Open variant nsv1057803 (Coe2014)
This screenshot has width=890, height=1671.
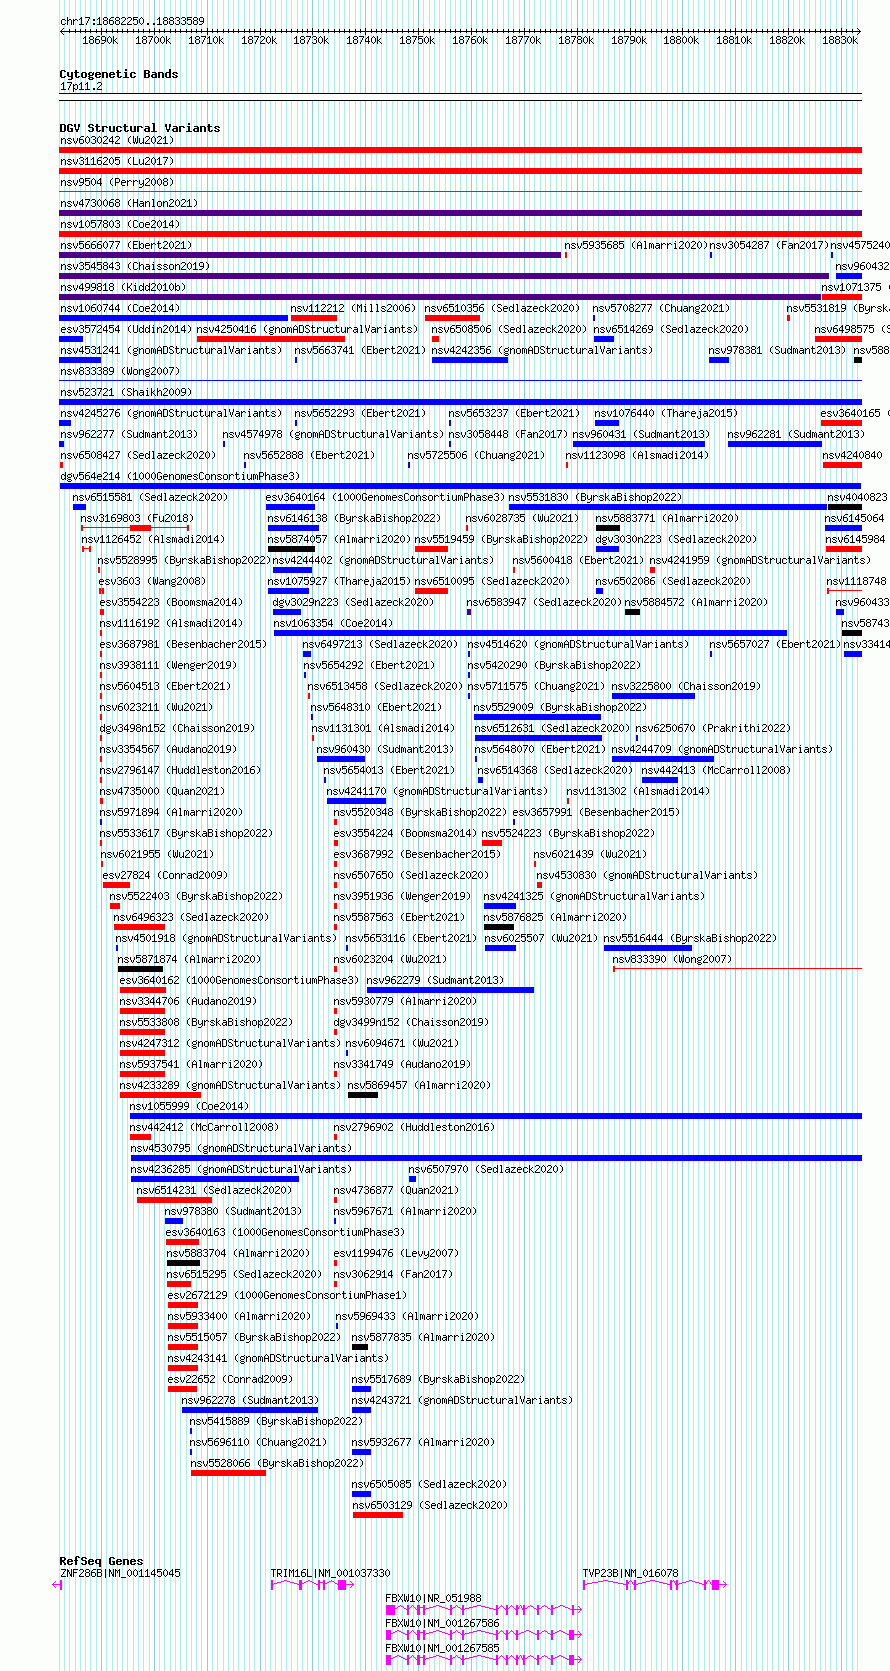tap(120, 224)
